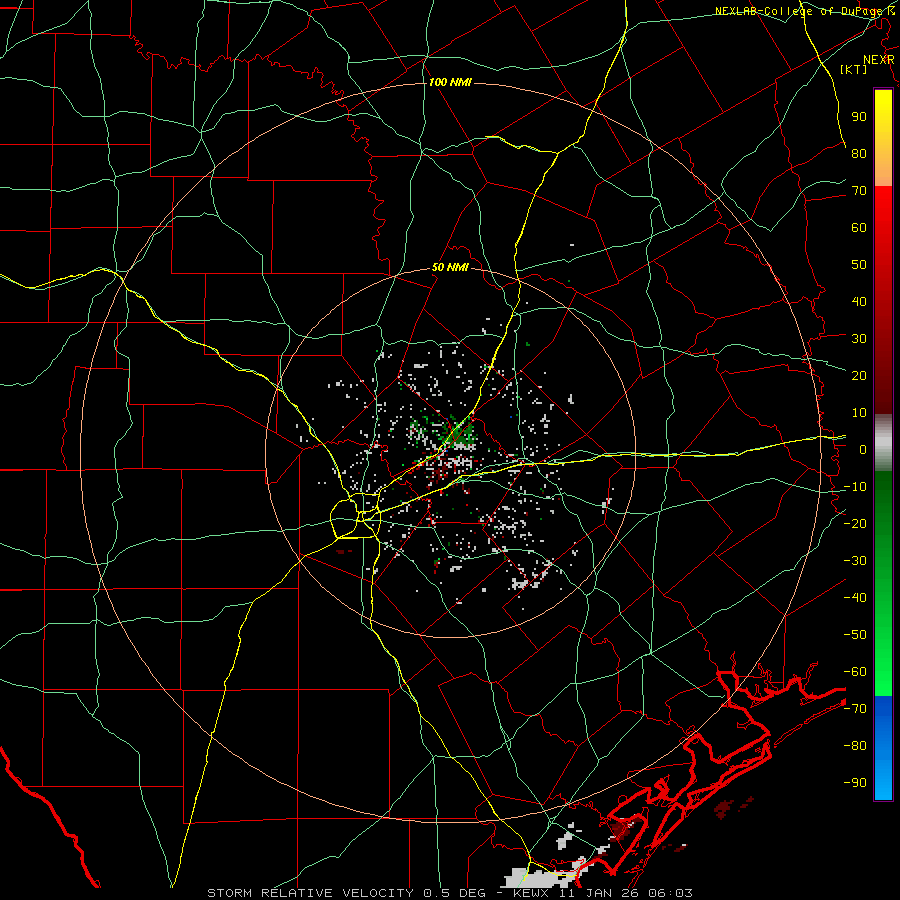Click the -70 value on the velocity scale

click(855, 709)
